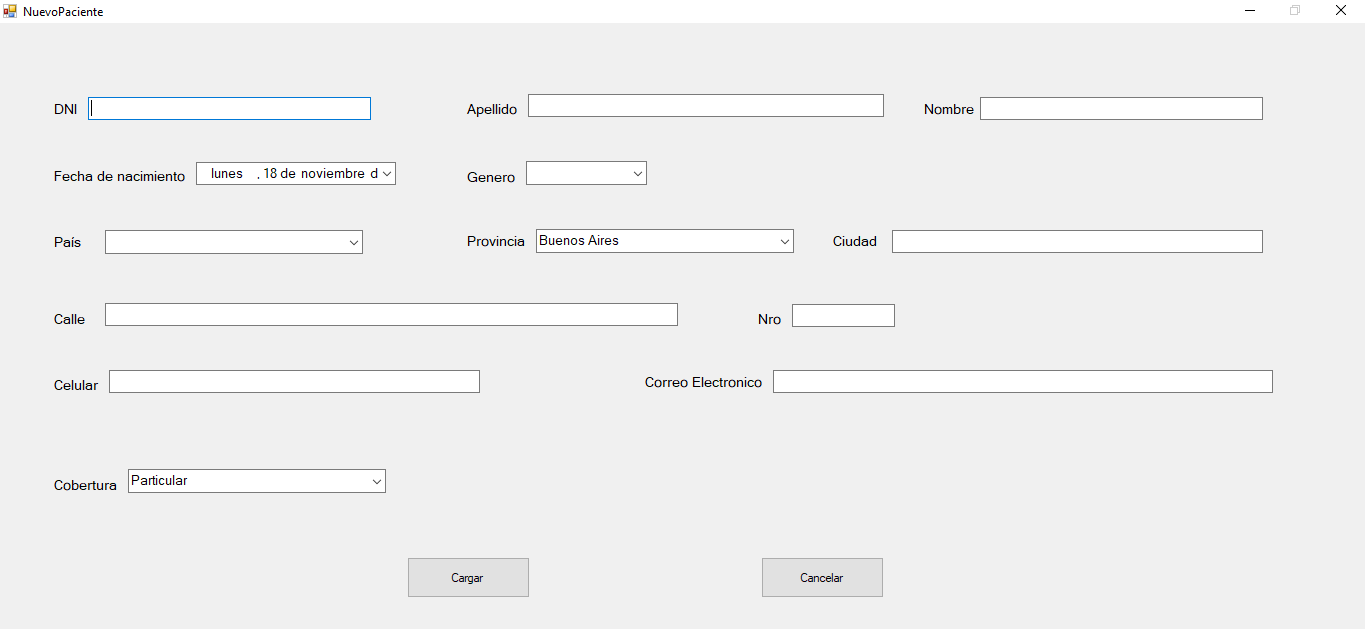Focus the DNI text field
The width and height of the screenshot is (1365, 629).
point(230,108)
